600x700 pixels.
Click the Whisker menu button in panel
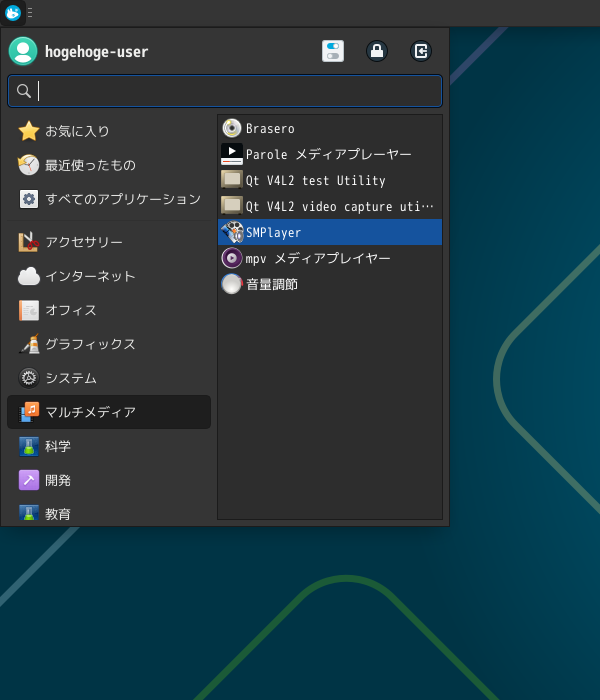[13, 13]
